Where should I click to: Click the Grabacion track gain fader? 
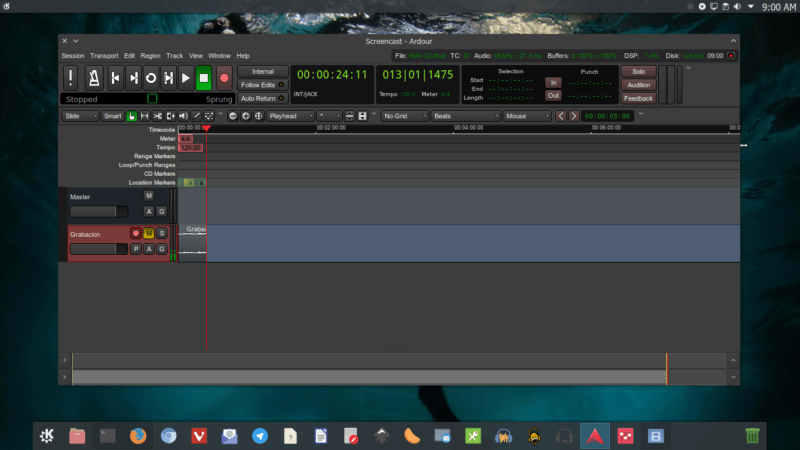(x=99, y=249)
